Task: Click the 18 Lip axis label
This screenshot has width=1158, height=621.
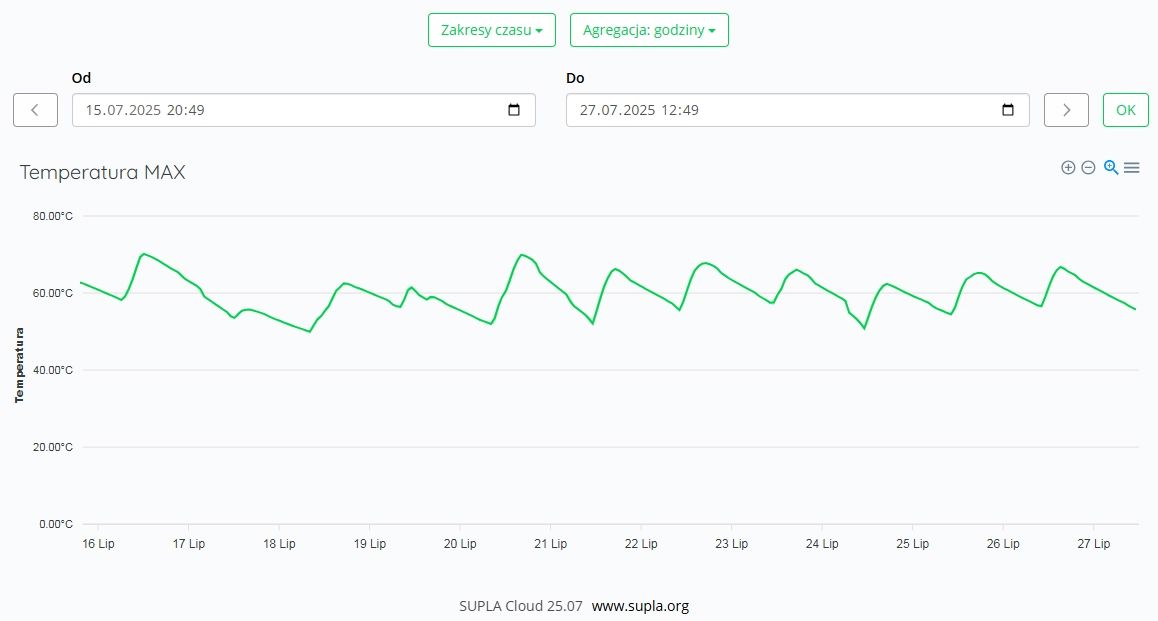Action: (x=279, y=543)
